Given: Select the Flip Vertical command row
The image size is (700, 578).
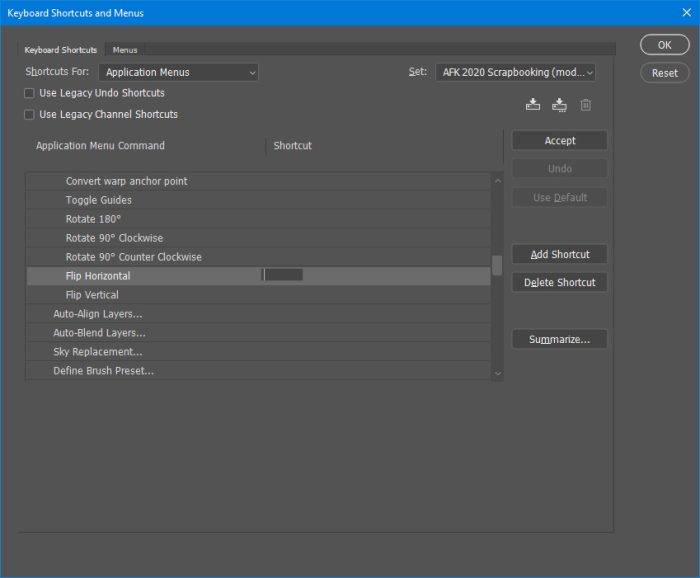Looking at the screenshot, I should [92, 295].
